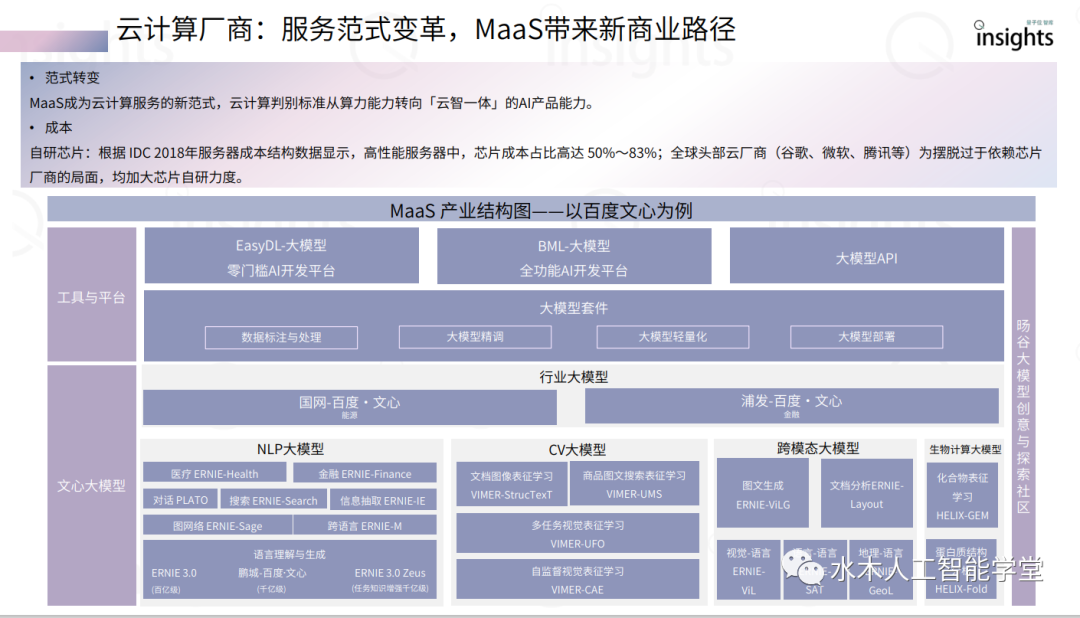Select the 金融 ERNIE-Finance box

[x=364, y=473]
